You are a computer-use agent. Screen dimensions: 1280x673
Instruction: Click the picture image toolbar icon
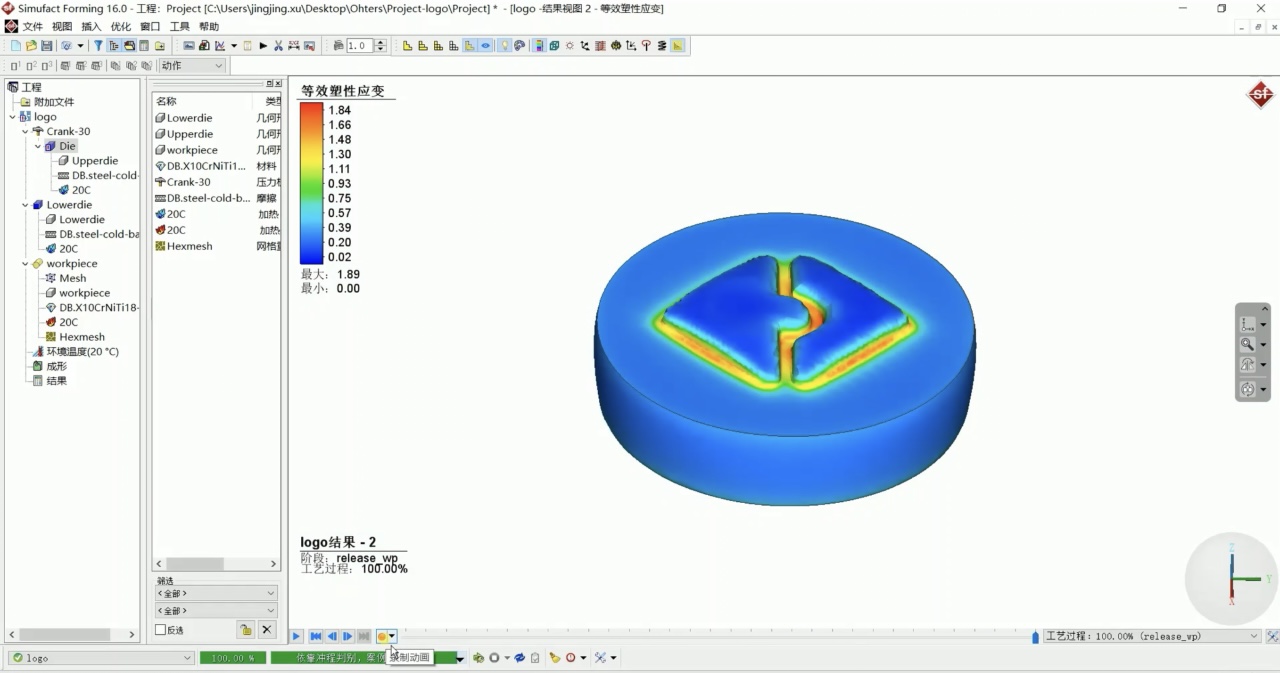tap(189, 46)
